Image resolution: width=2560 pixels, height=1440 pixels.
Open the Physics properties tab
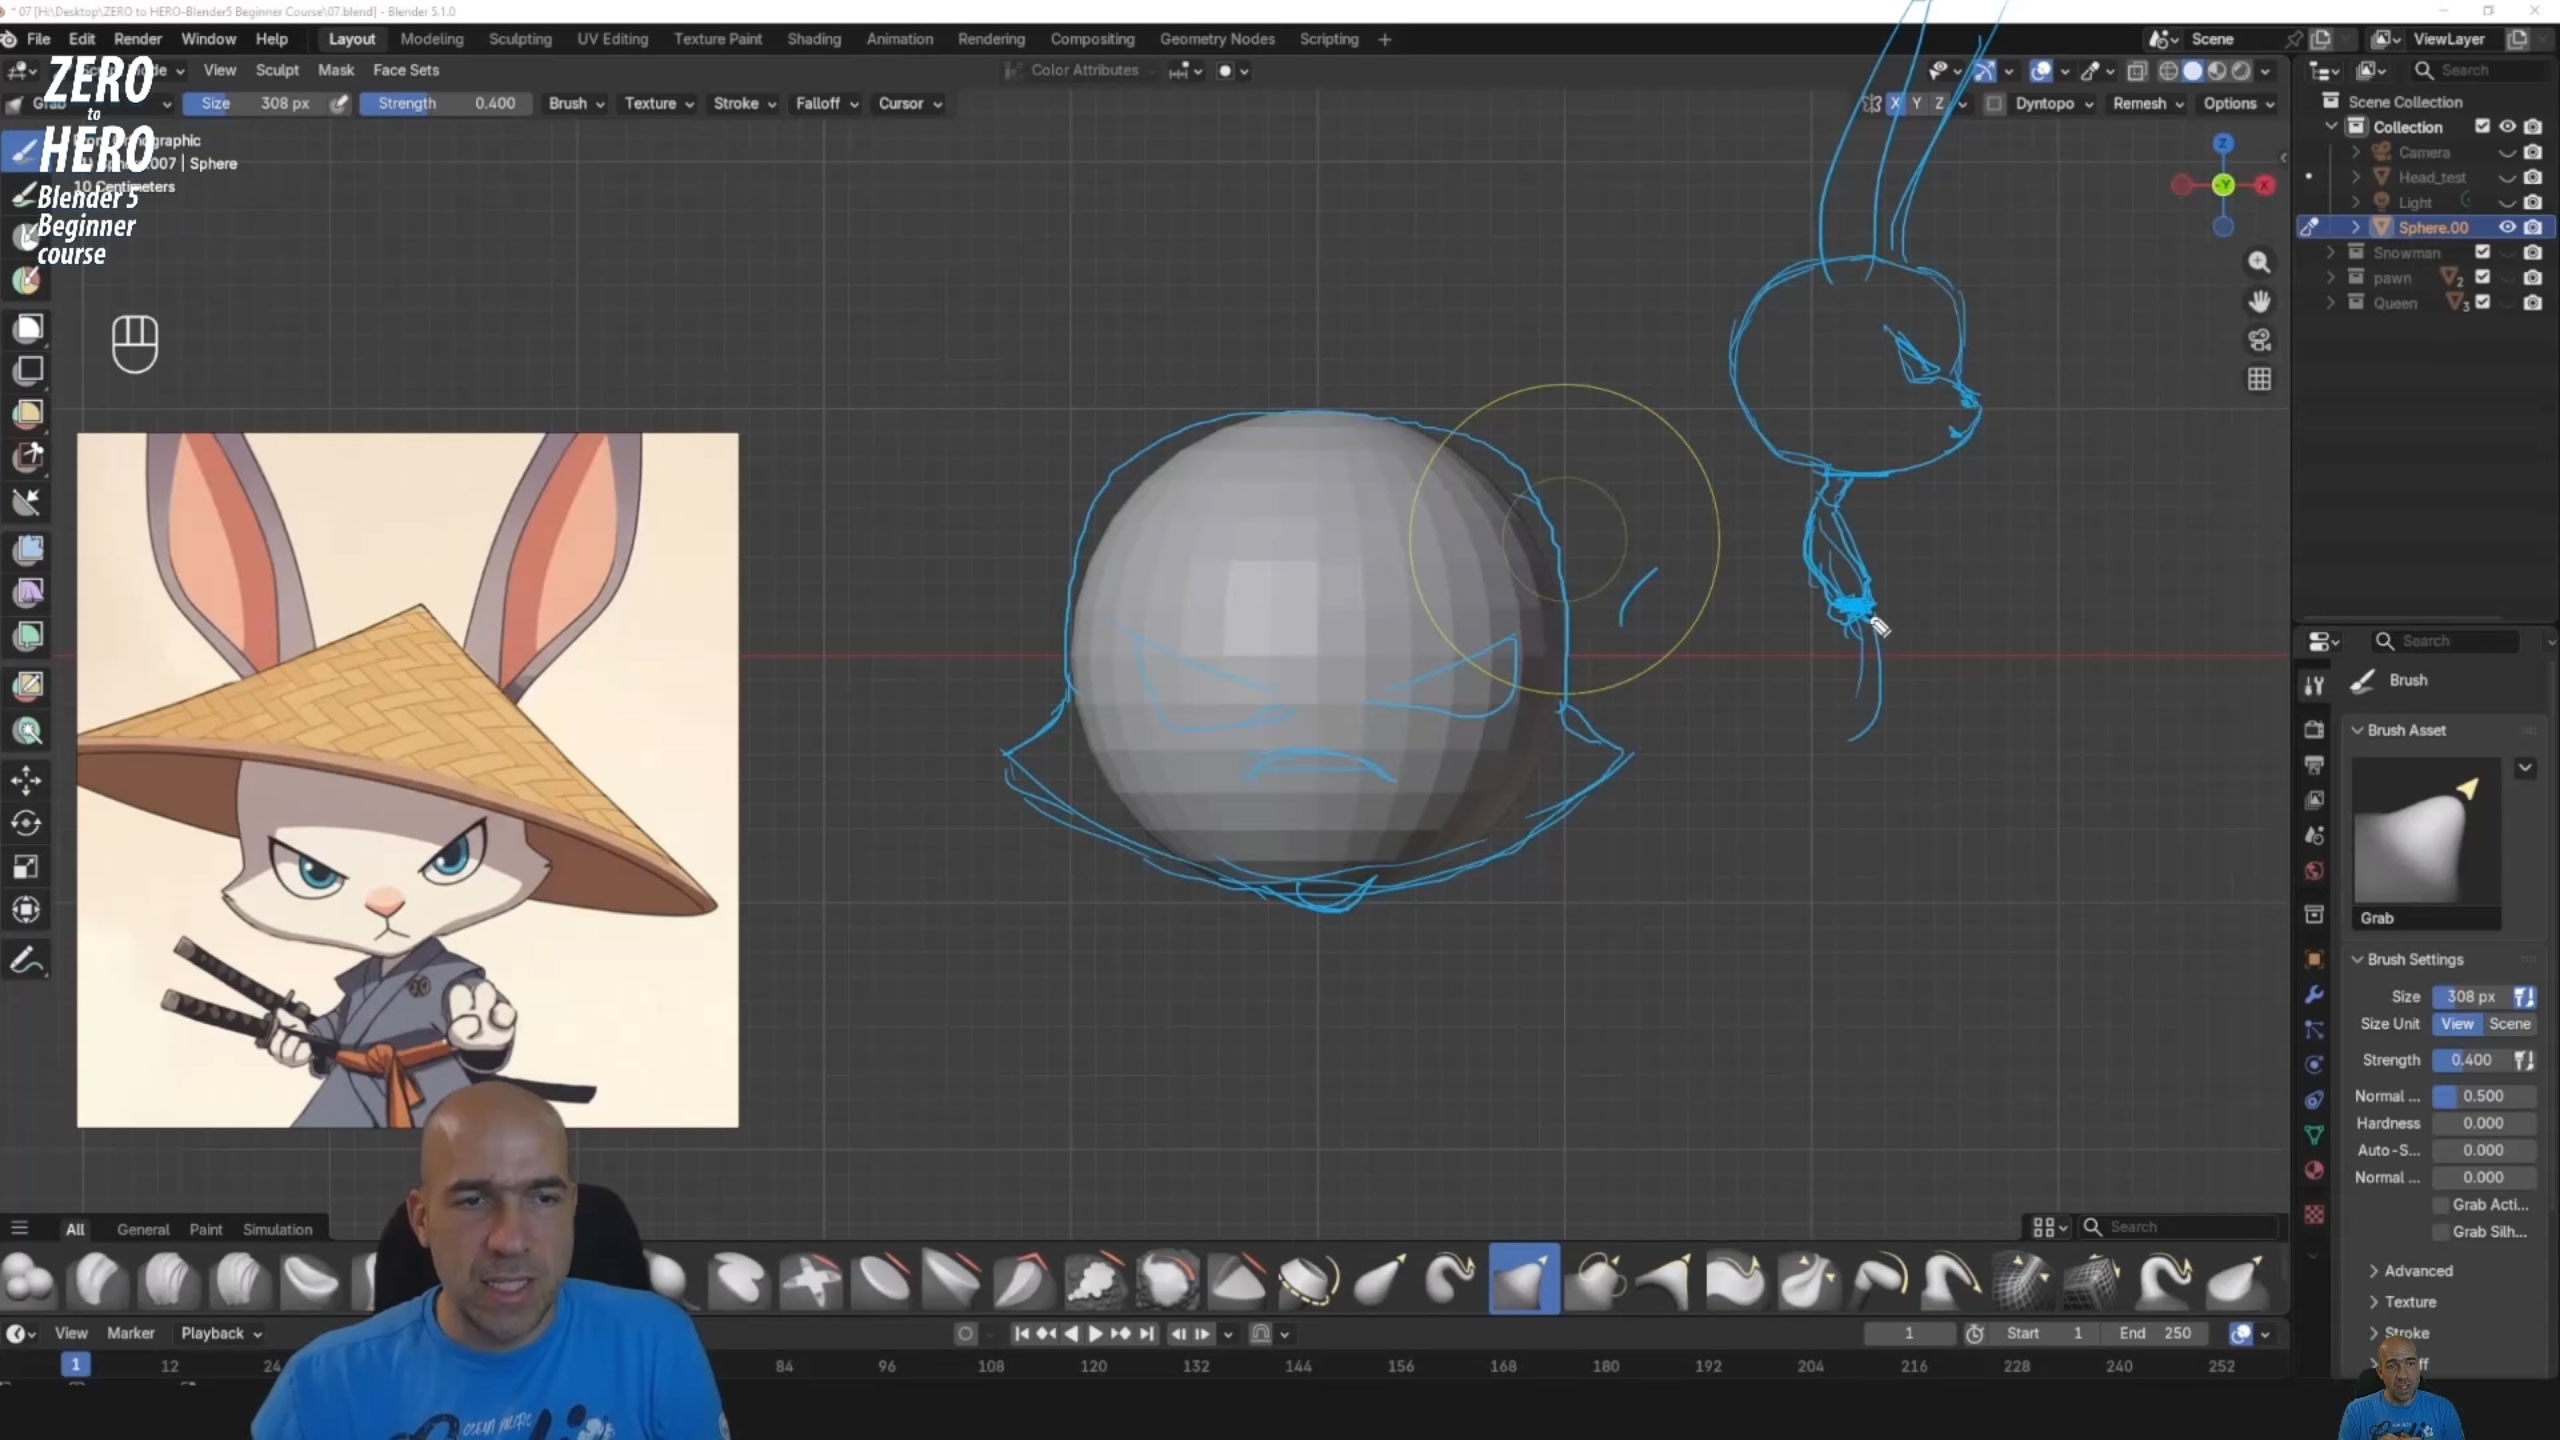pos(2314,1065)
